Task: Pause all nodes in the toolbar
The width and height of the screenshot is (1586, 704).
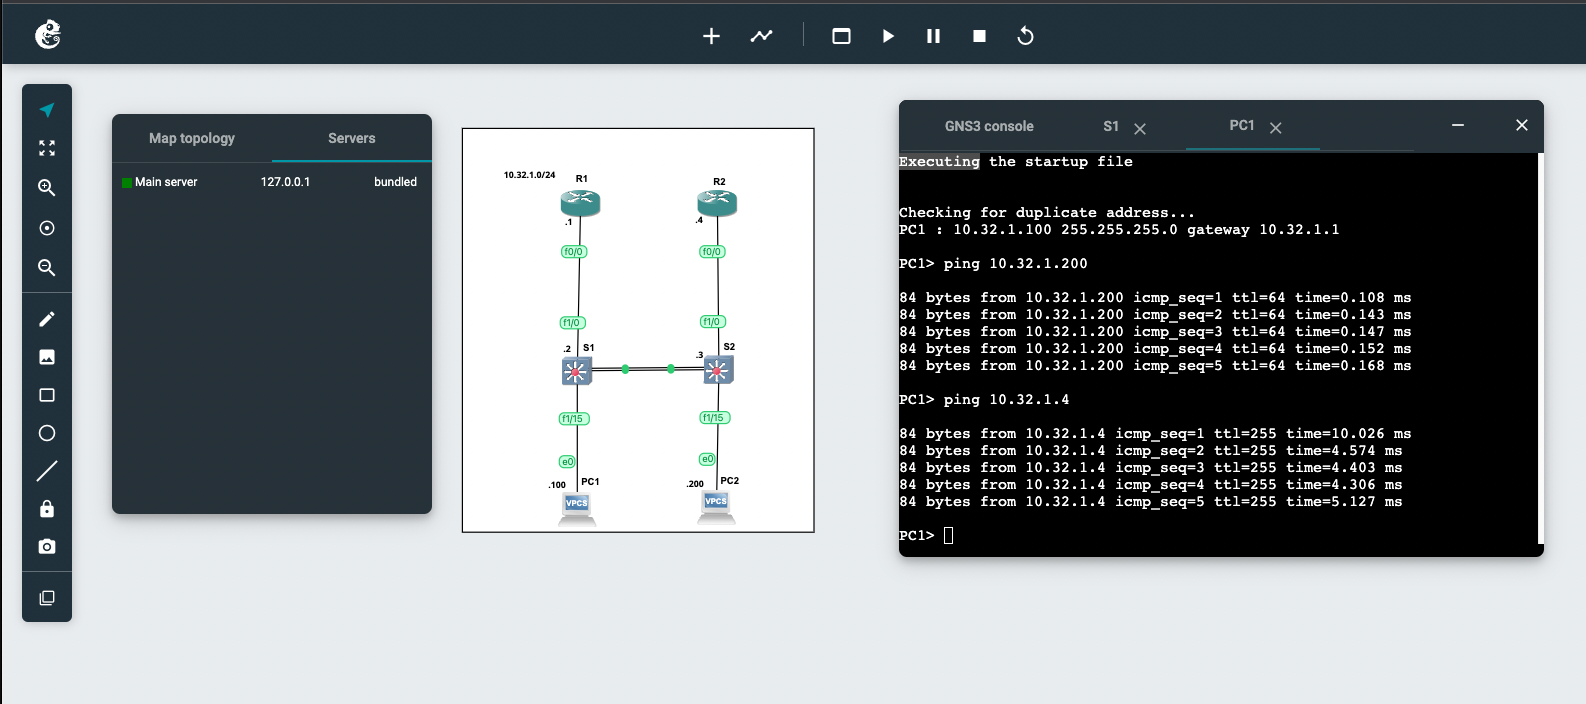Action: click(933, 36)
